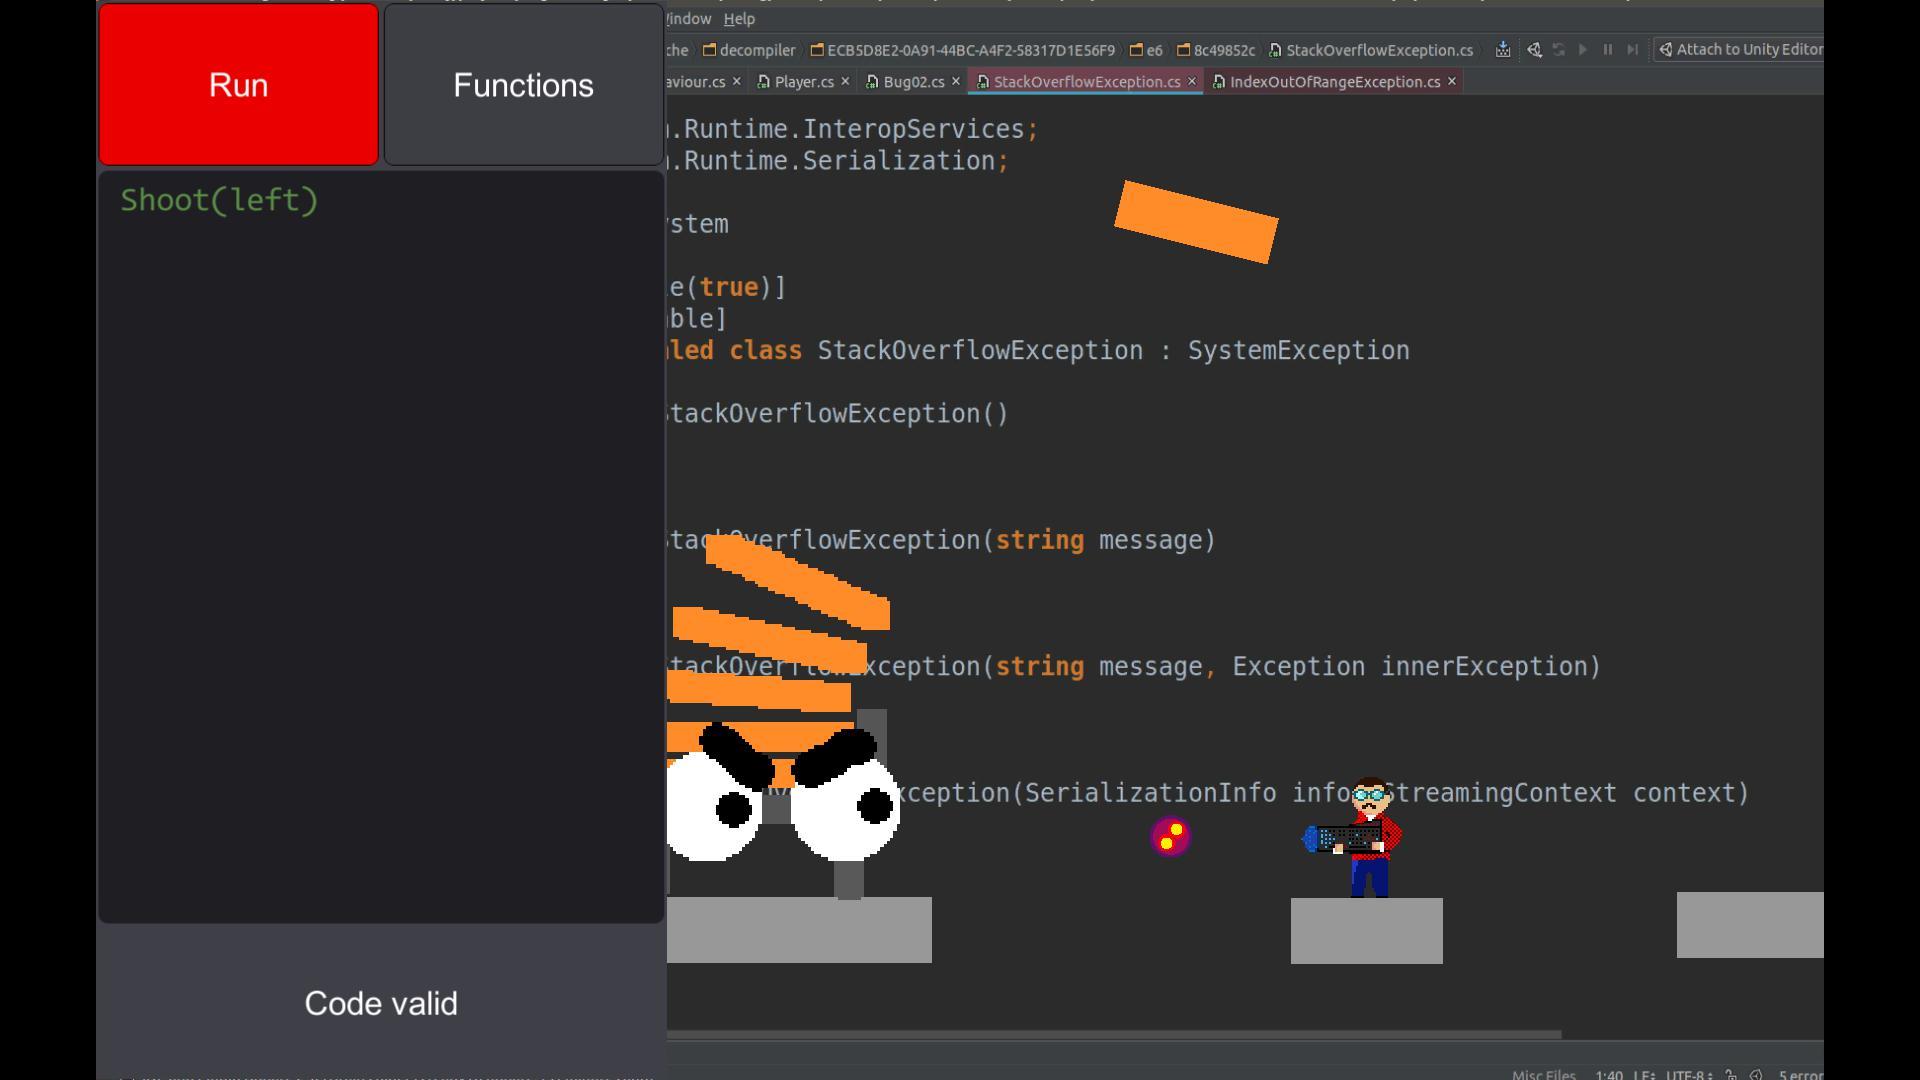
Task: Close the Player.cs tab
Action: click(x=845, y=82)
